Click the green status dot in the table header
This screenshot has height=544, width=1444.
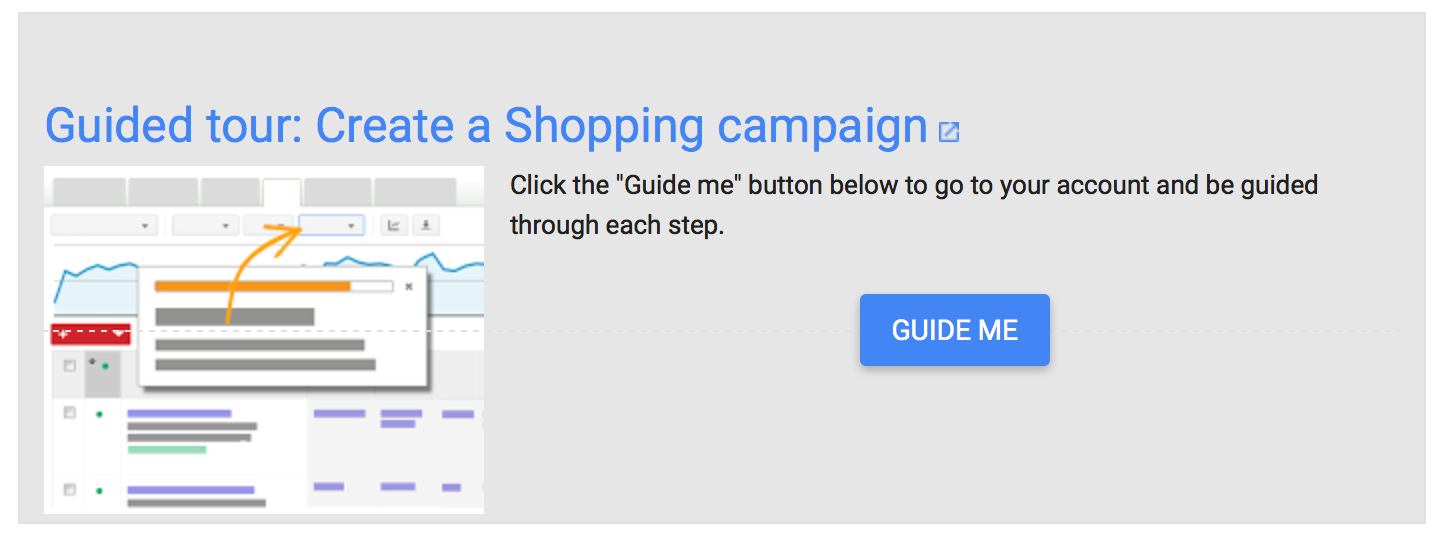(104, 366)
